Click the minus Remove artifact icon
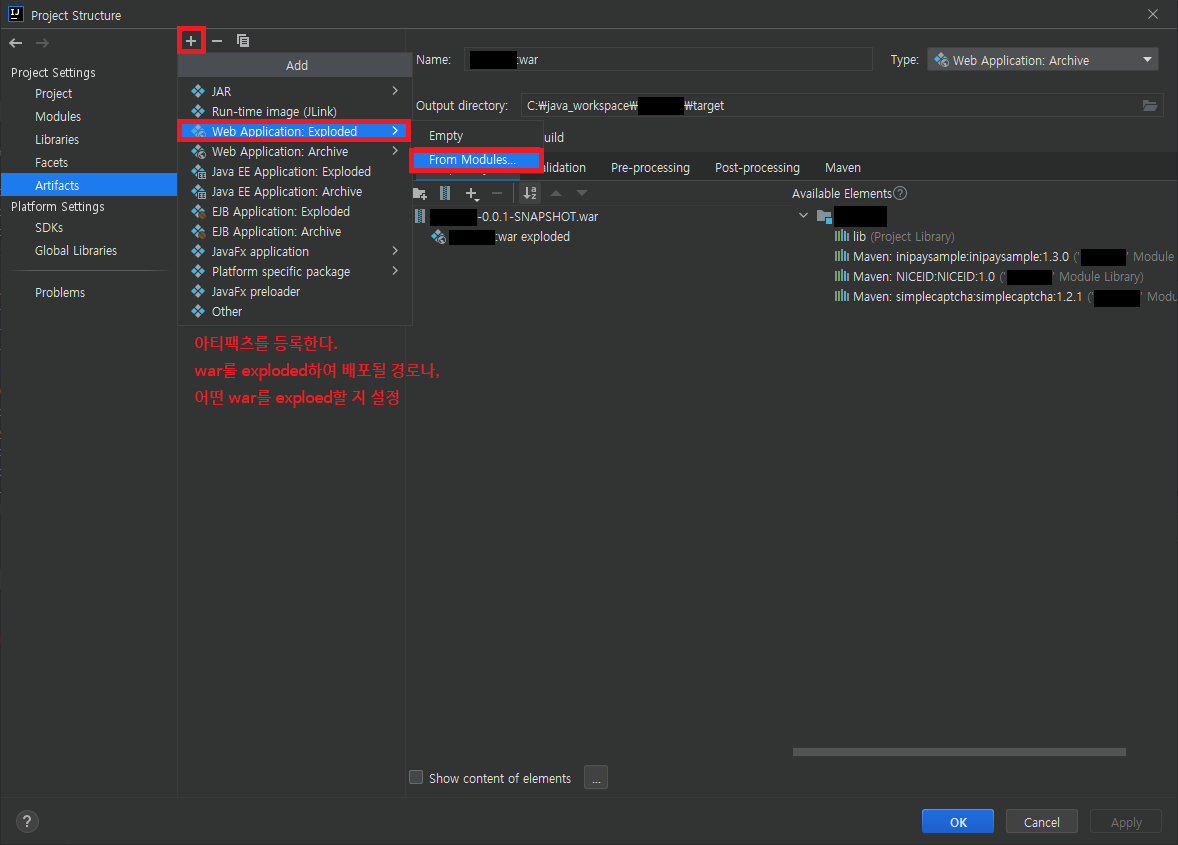The height and width of the screenshot is (845, 1178). (x=217, y=41)
